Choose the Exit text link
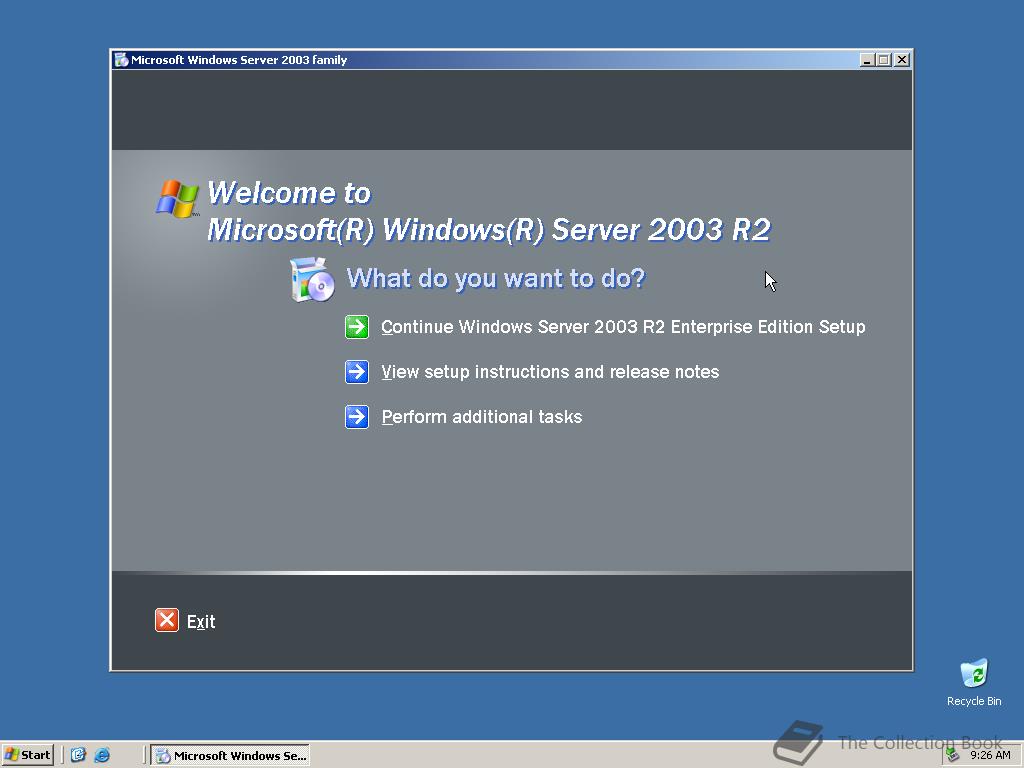This screenshot has height=768, width=1024. pos(200,622)
